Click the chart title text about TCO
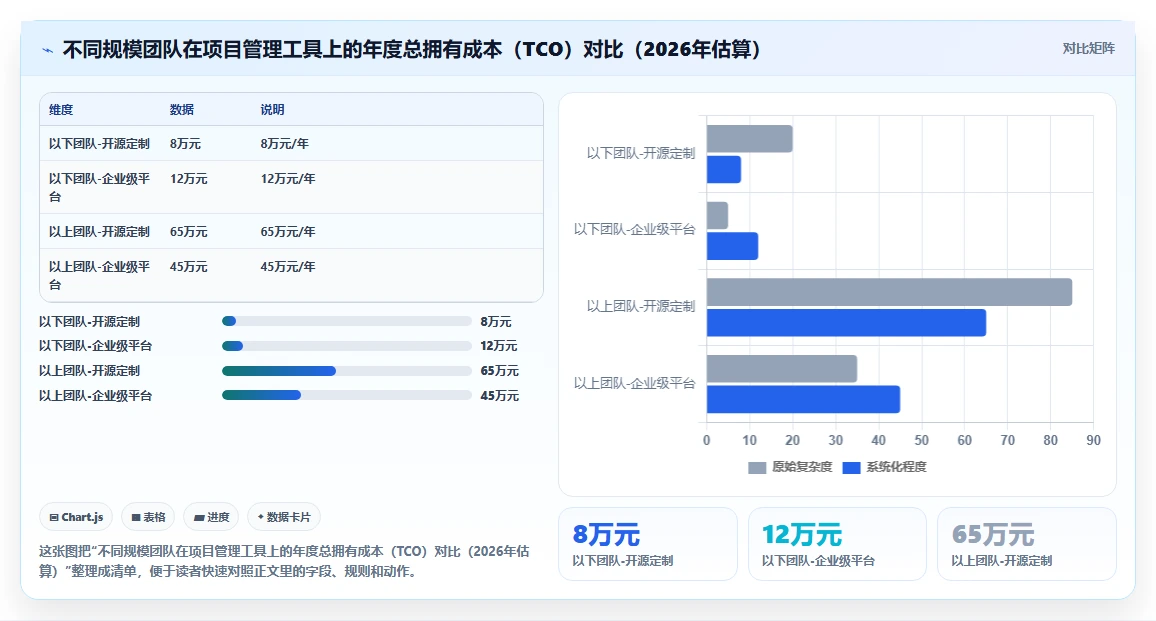Image resolution: width=1156 pixels, height=621 pixels. (x=411, y=49)
